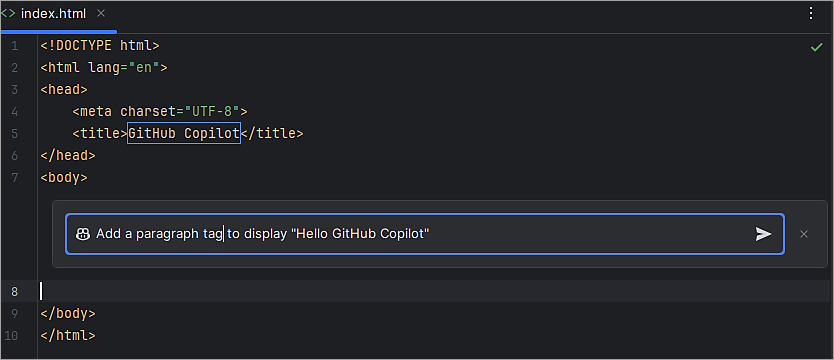Click the <html lang="en"> line
This screenshot has height=360, width=834.
pos(104,68)
